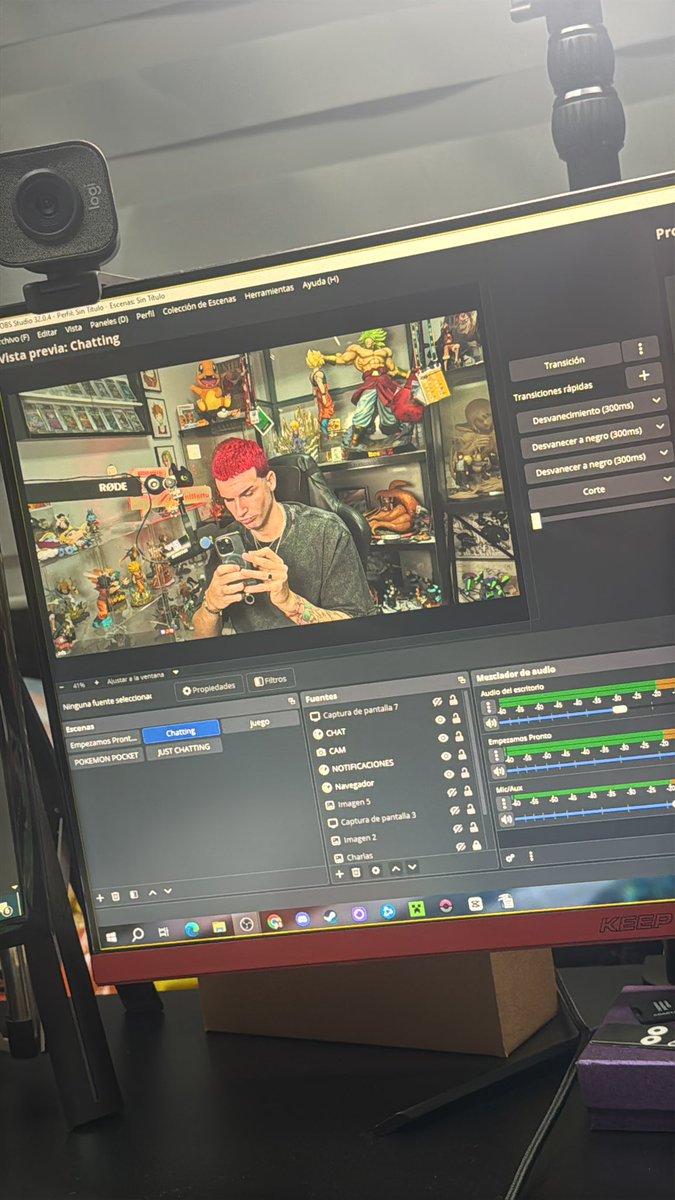Hide the CAM source
675x1200 pixels.
443,737
